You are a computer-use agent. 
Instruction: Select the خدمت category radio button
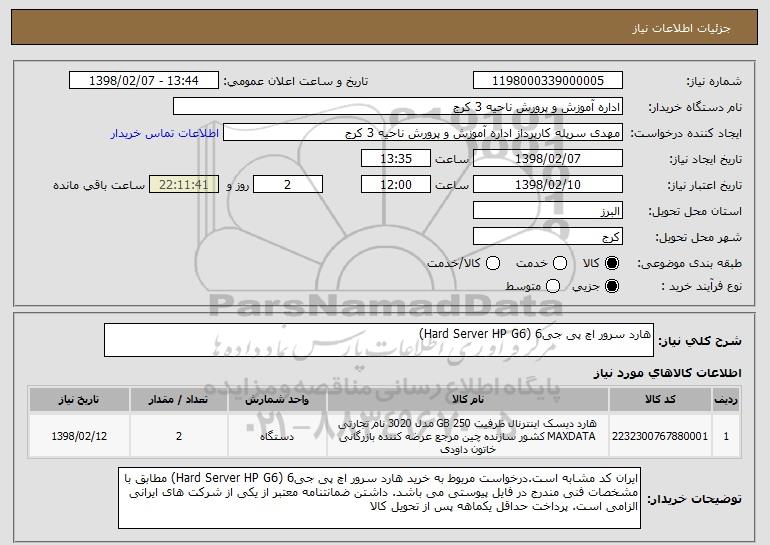(x=560, y=263)
